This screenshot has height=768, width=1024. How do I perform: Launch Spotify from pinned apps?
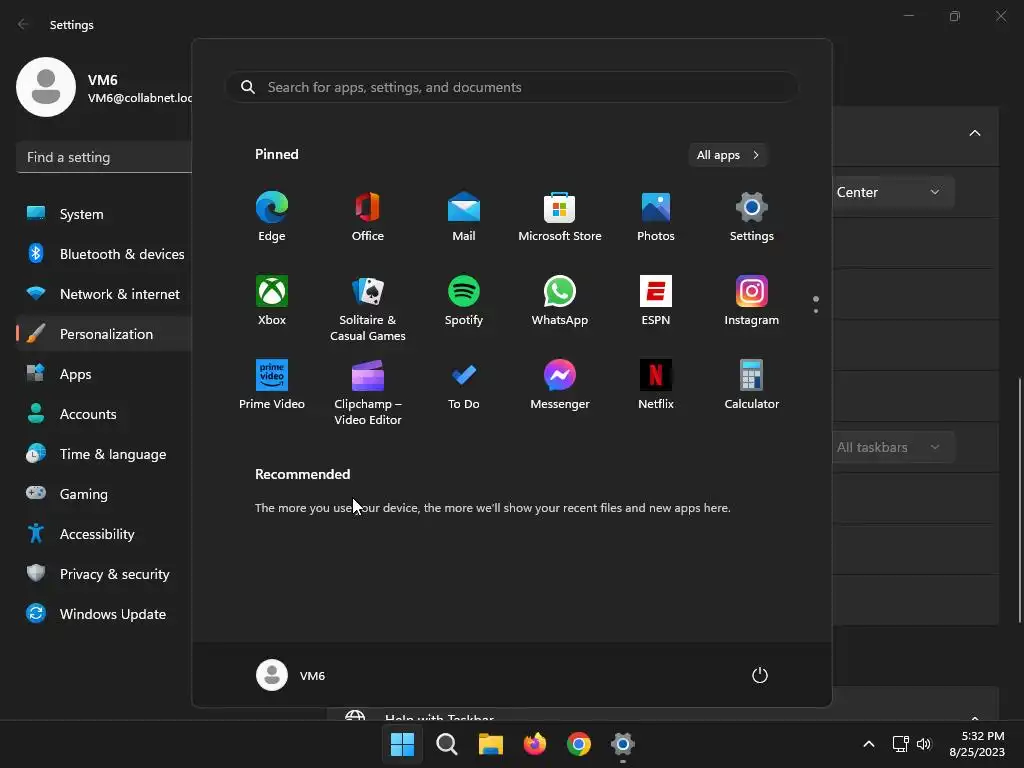(x=464, y=301)
